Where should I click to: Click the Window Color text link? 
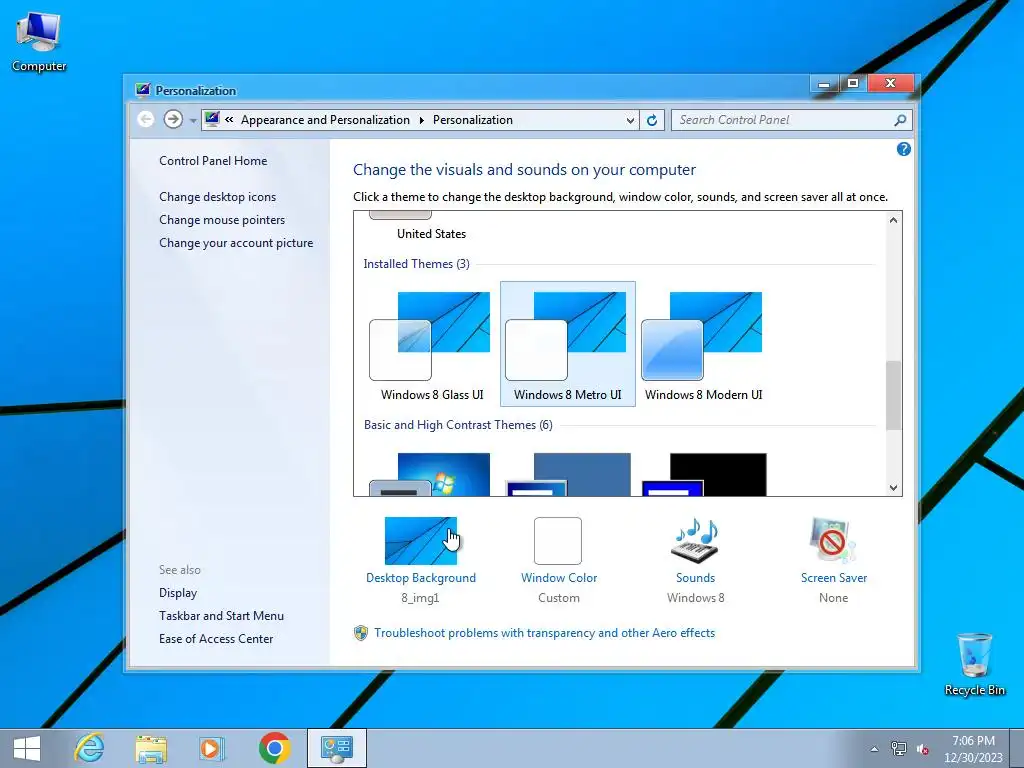pos(559,578)
